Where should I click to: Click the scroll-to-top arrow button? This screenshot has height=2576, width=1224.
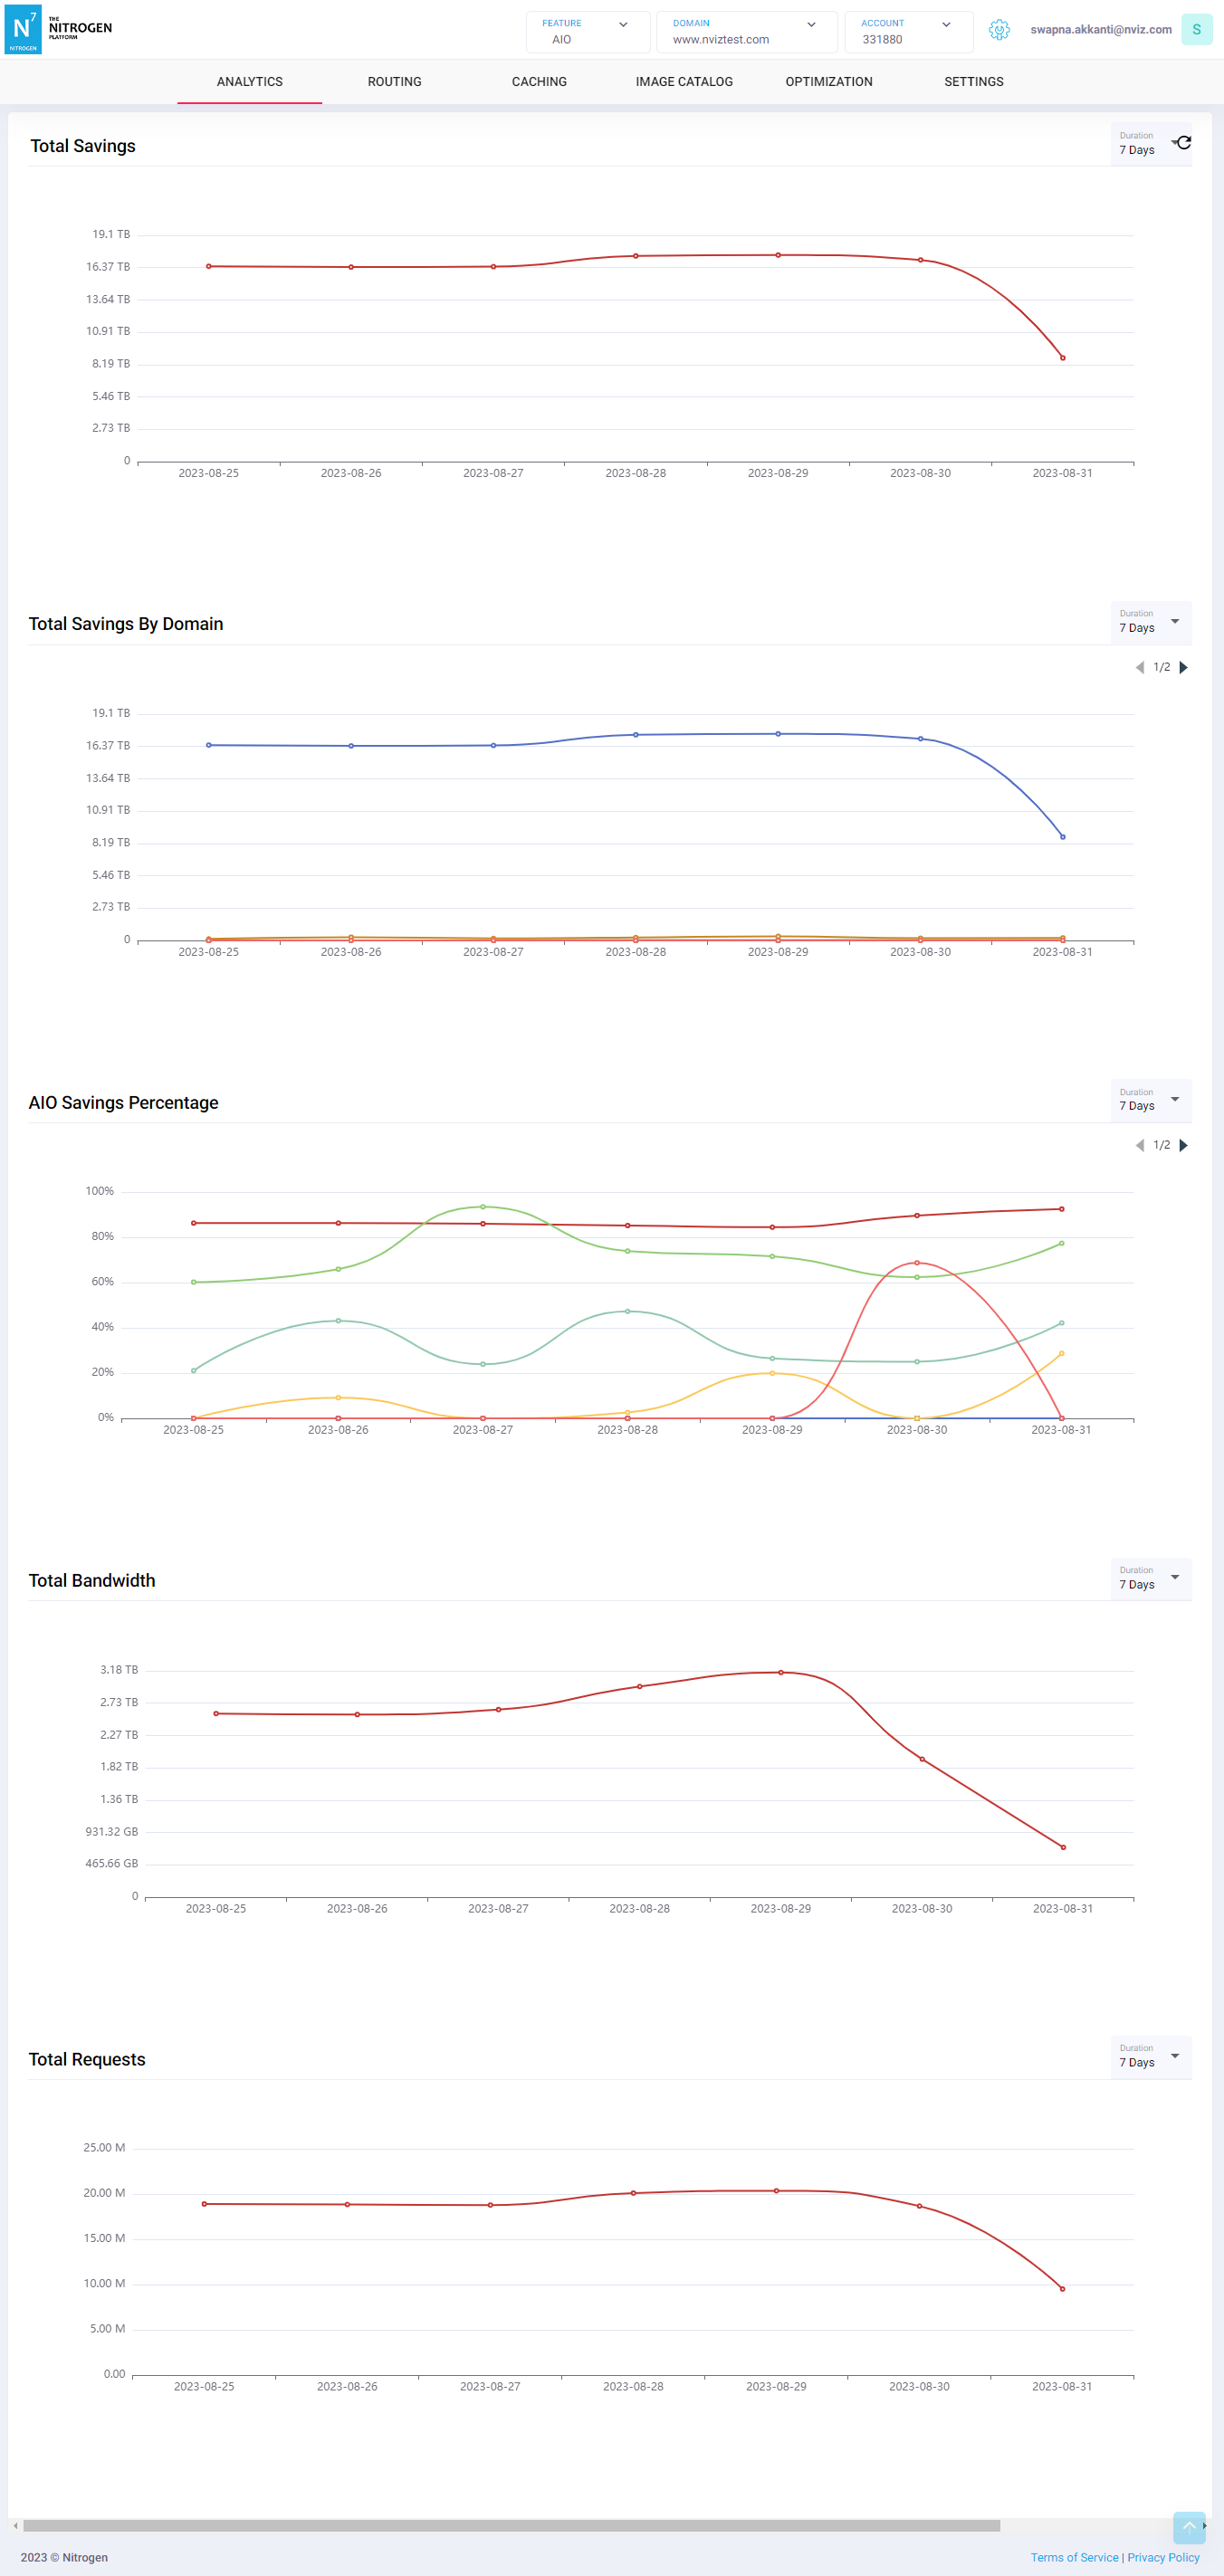pos(1188,2527)
